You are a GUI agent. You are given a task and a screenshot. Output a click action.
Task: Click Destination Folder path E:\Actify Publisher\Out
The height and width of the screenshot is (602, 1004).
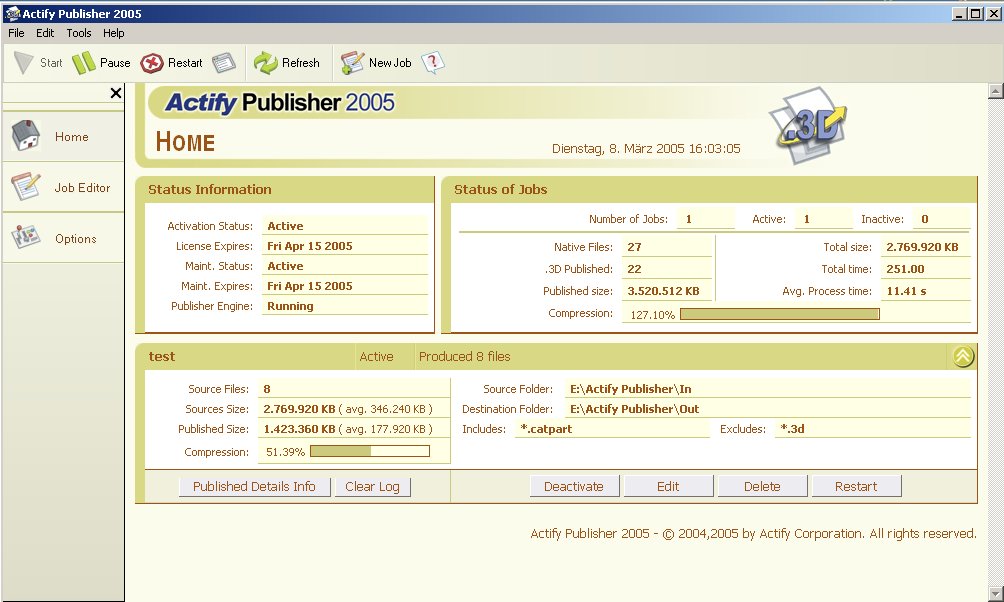(x=635, y=409)
